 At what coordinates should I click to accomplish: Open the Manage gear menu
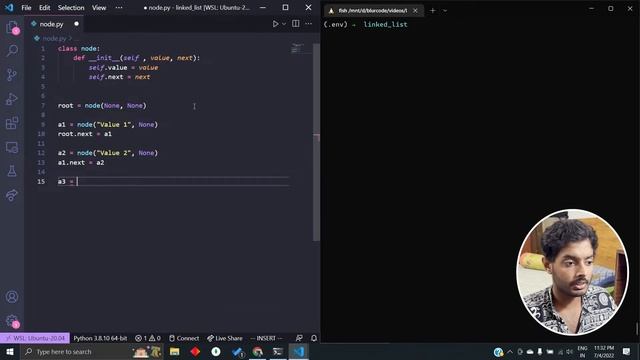point(12,321)
